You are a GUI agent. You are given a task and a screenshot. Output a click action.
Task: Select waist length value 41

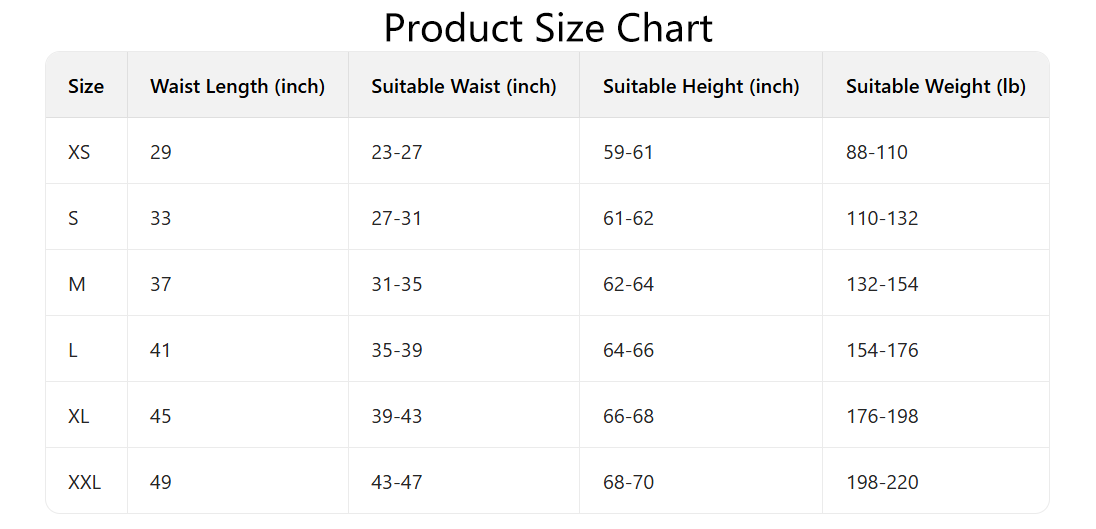(x=161, y=351)
